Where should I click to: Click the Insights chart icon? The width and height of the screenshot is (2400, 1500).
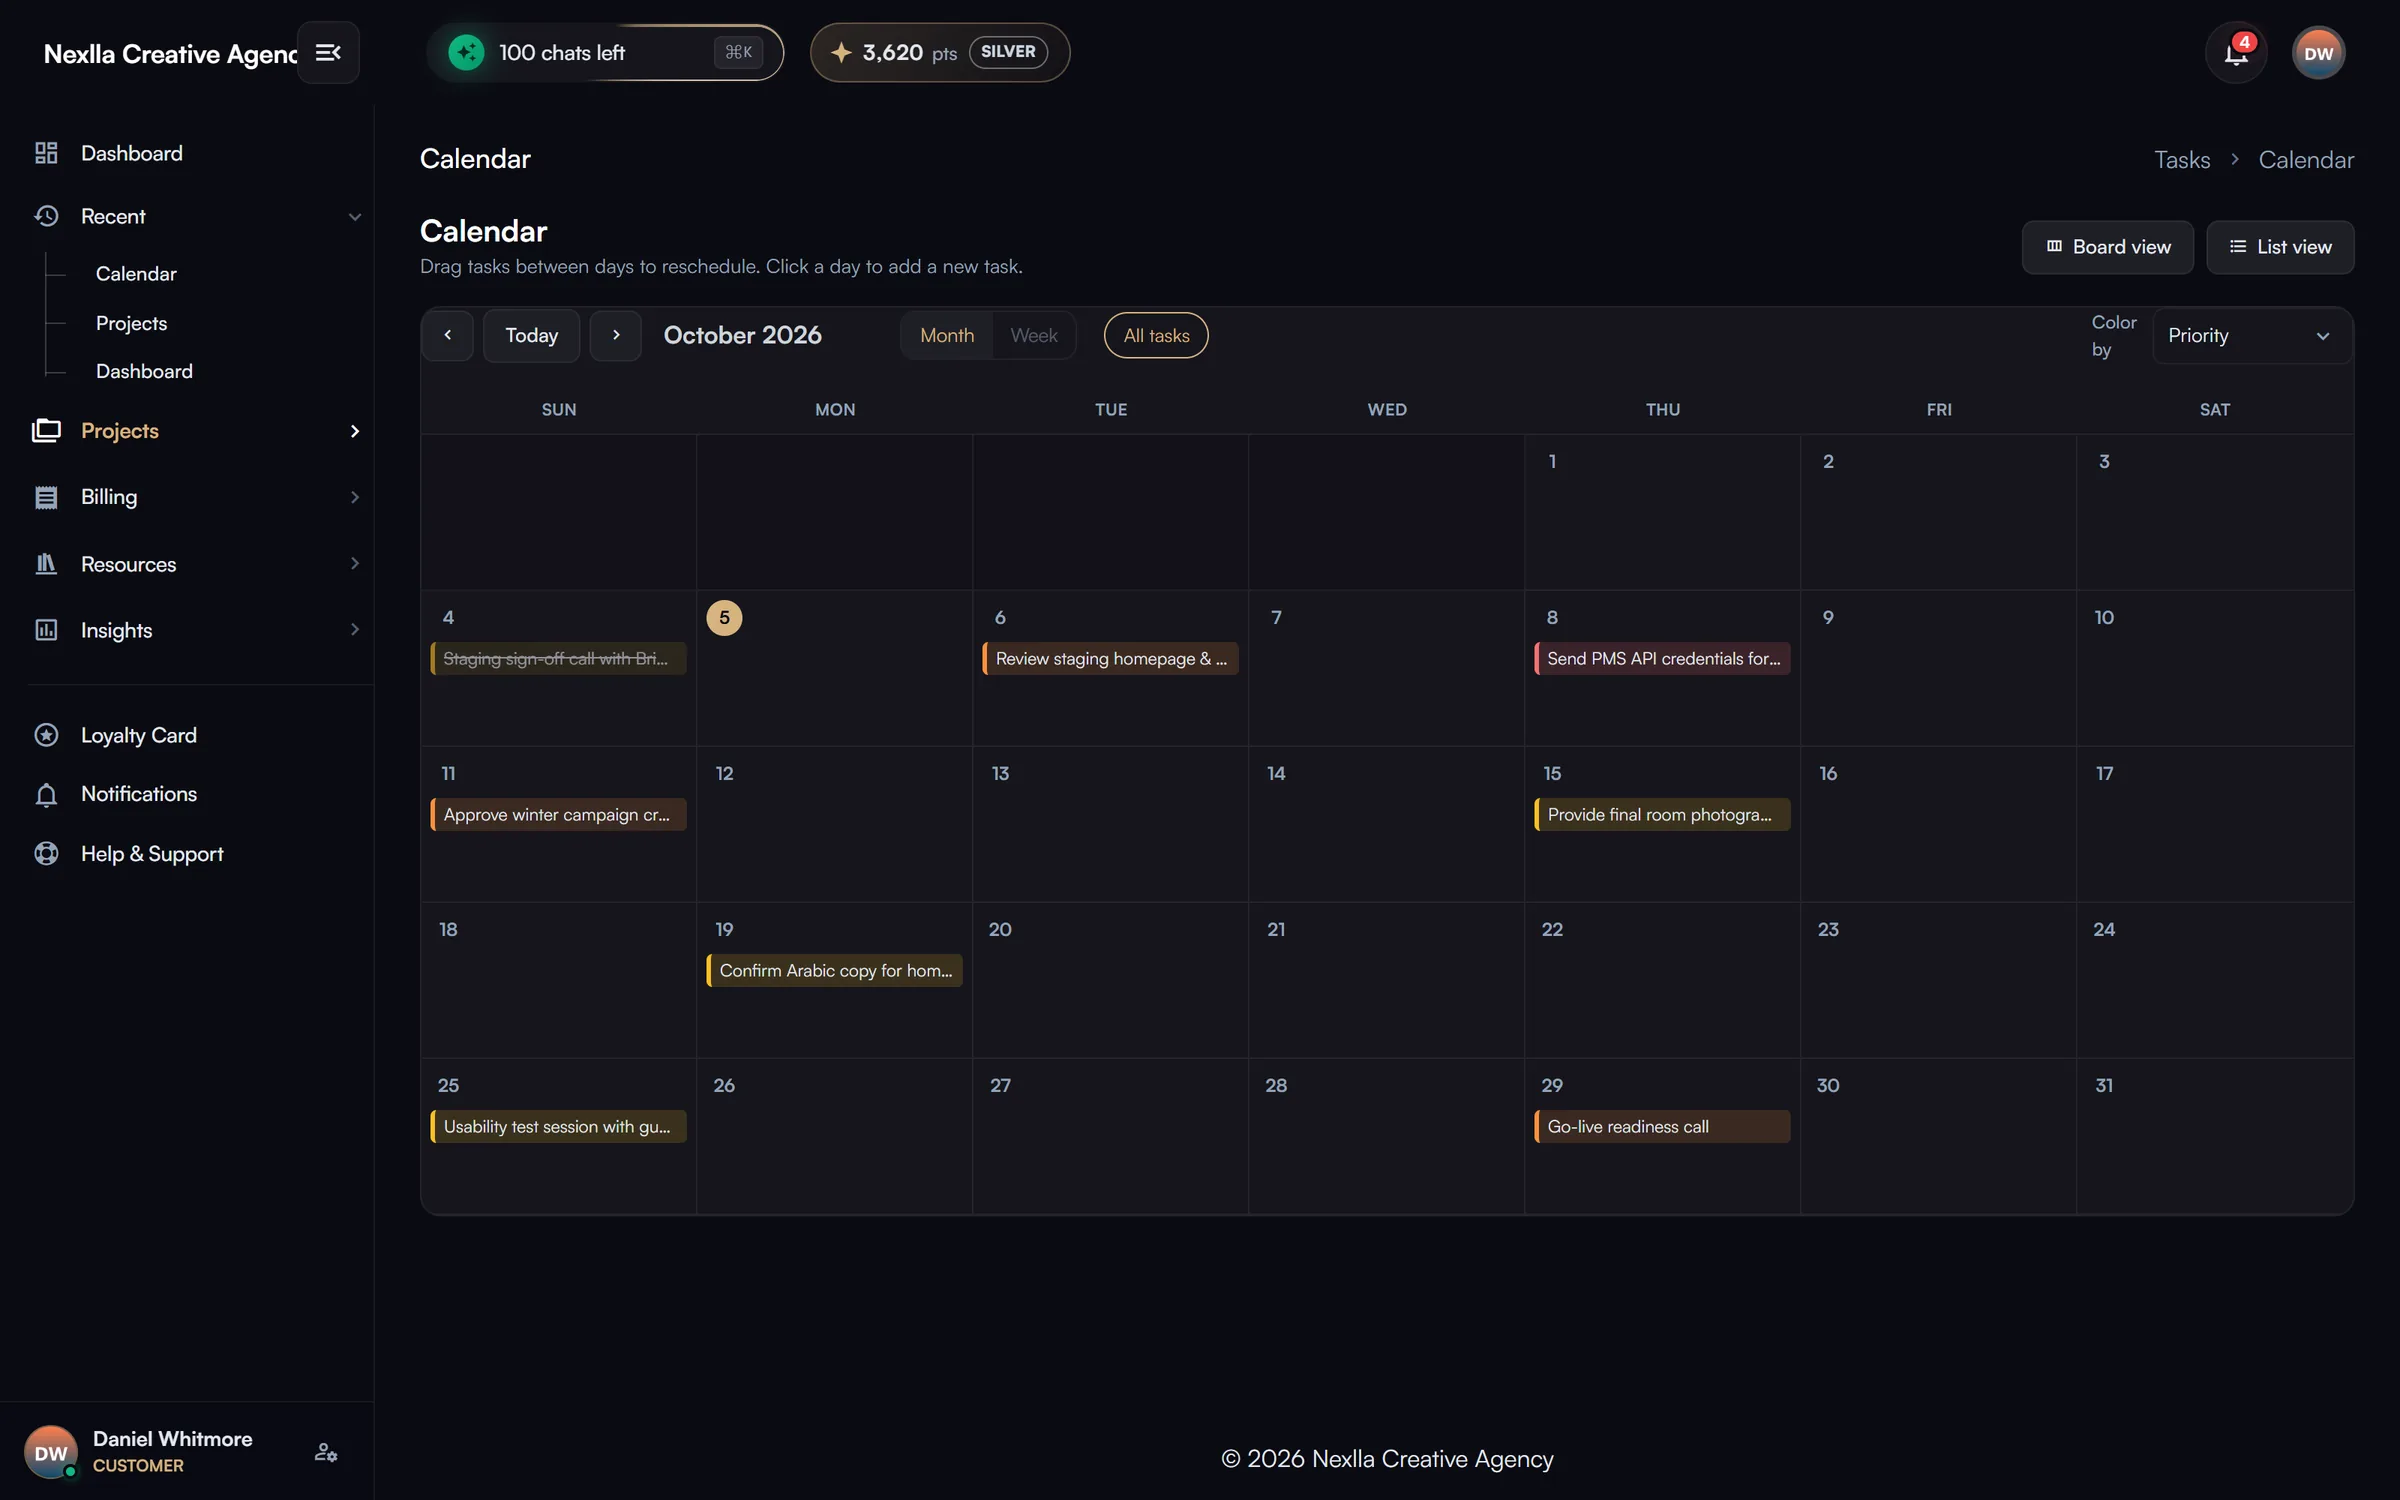tap(46, 630)
